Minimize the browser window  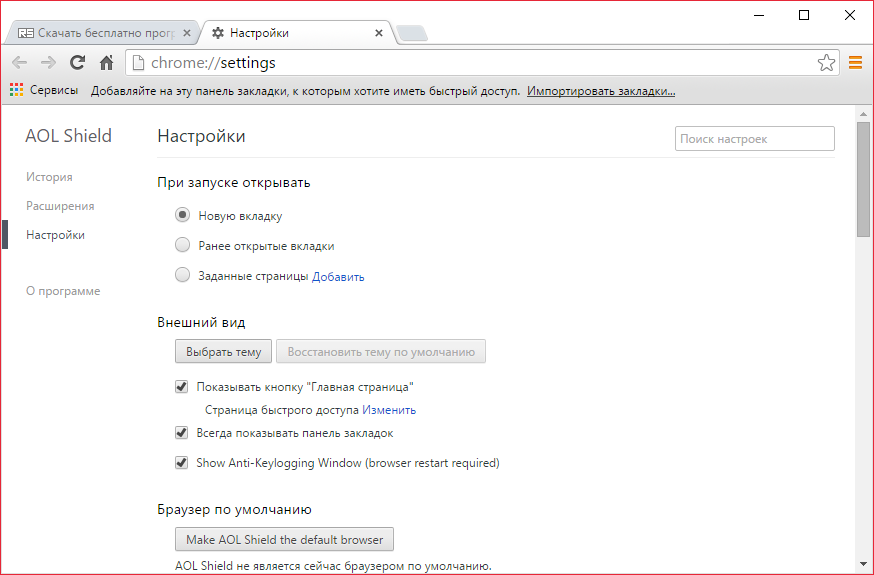759,15
